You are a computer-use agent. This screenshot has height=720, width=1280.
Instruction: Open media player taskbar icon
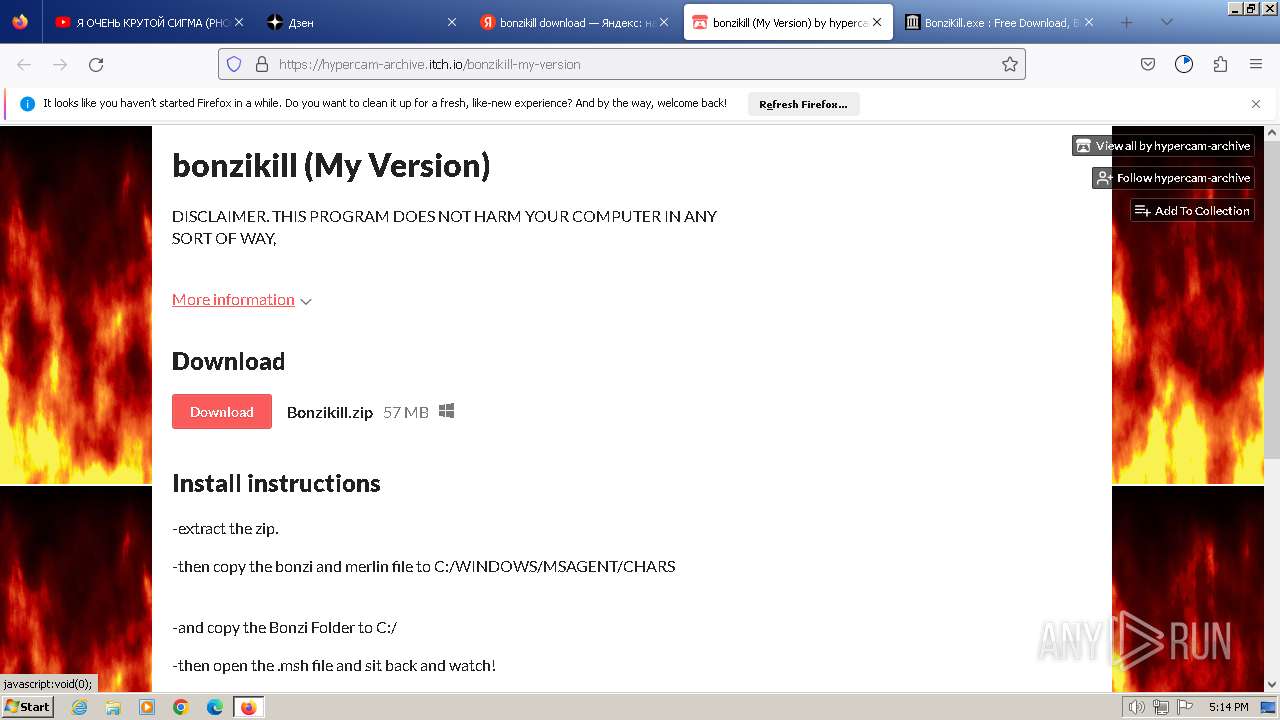click(x=147, y=707)
